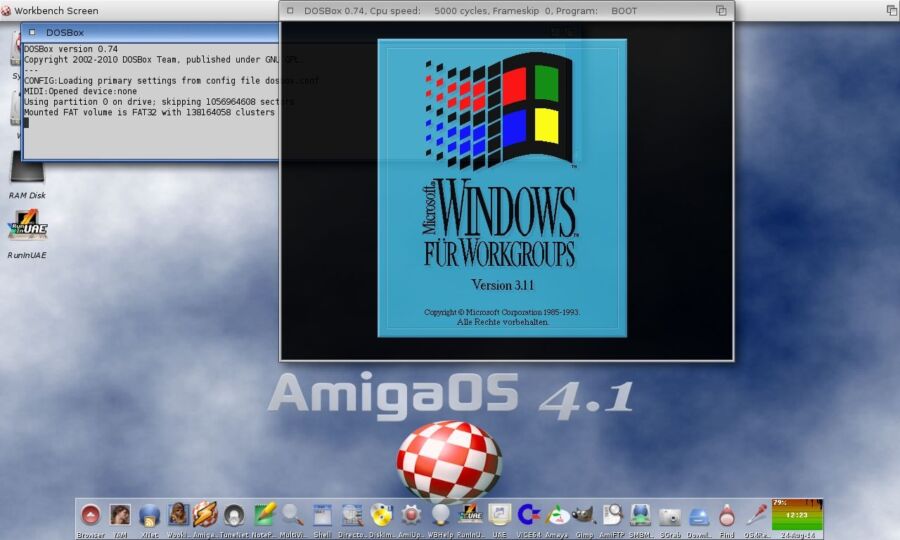Launch Find from the dock
900x540 pixels.
click(727, 515)
